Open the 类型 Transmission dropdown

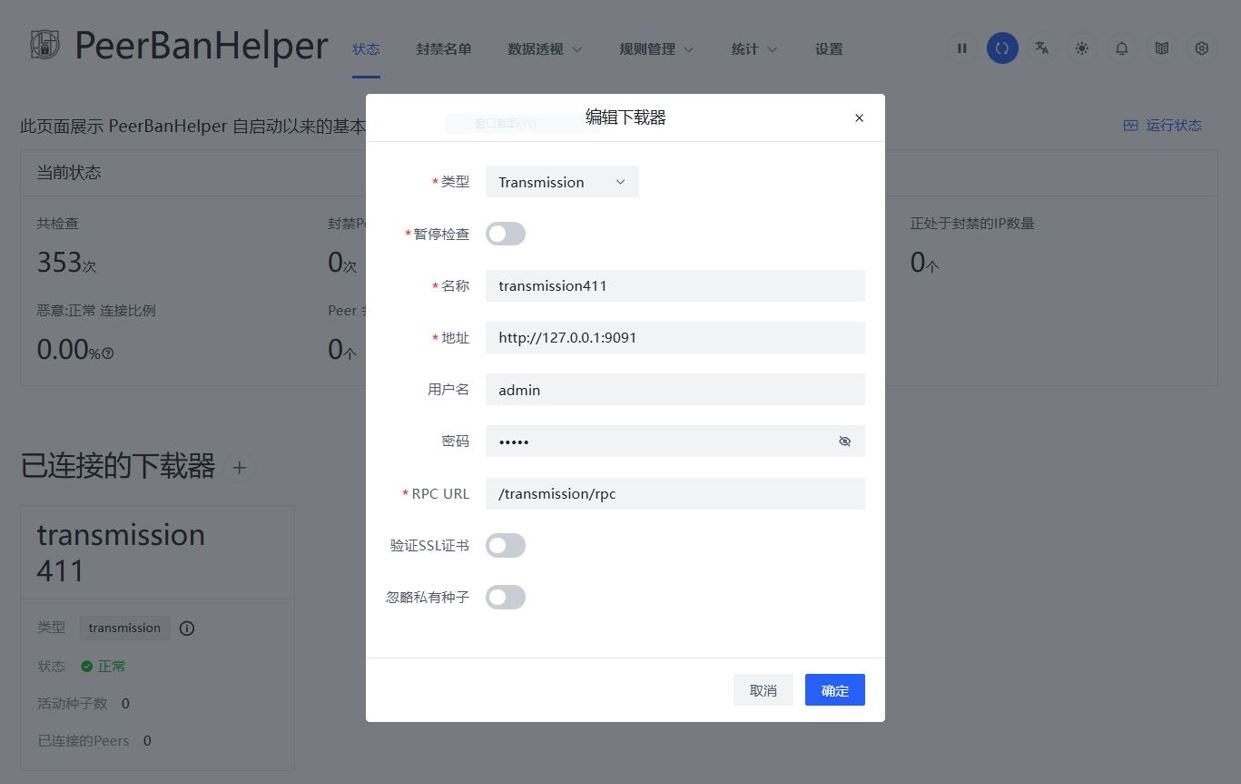click(562, 182)
